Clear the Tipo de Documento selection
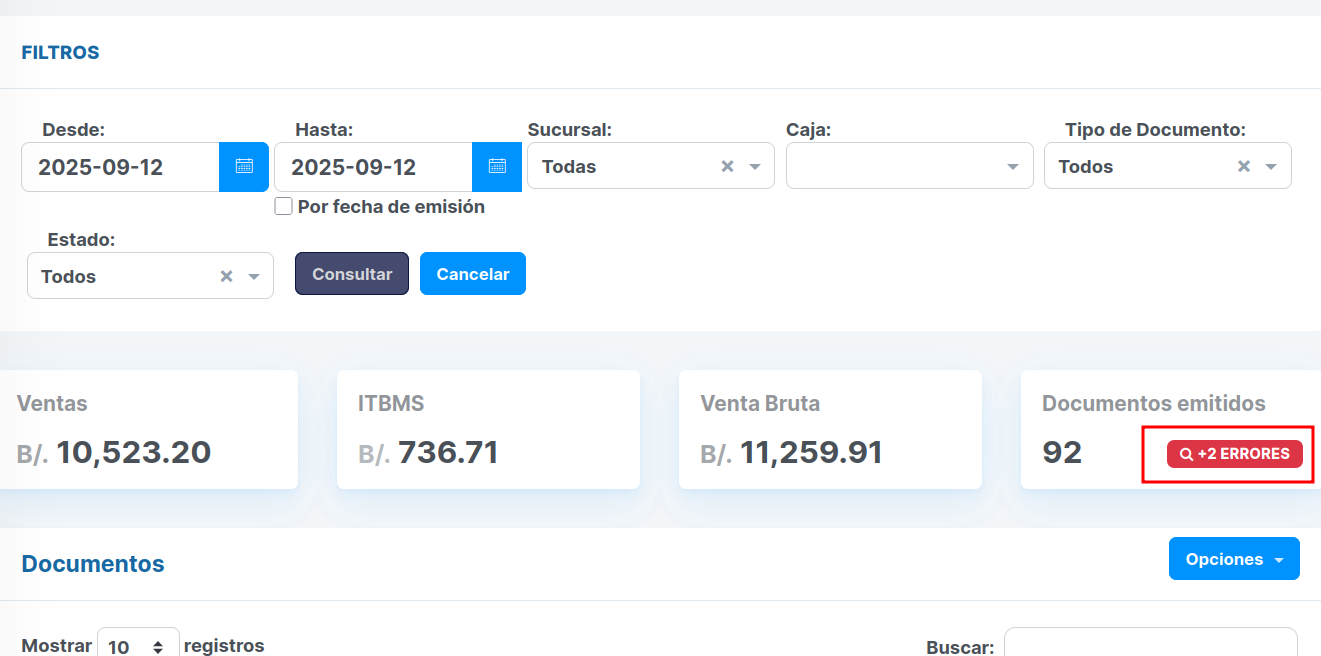 (1244, 166)
